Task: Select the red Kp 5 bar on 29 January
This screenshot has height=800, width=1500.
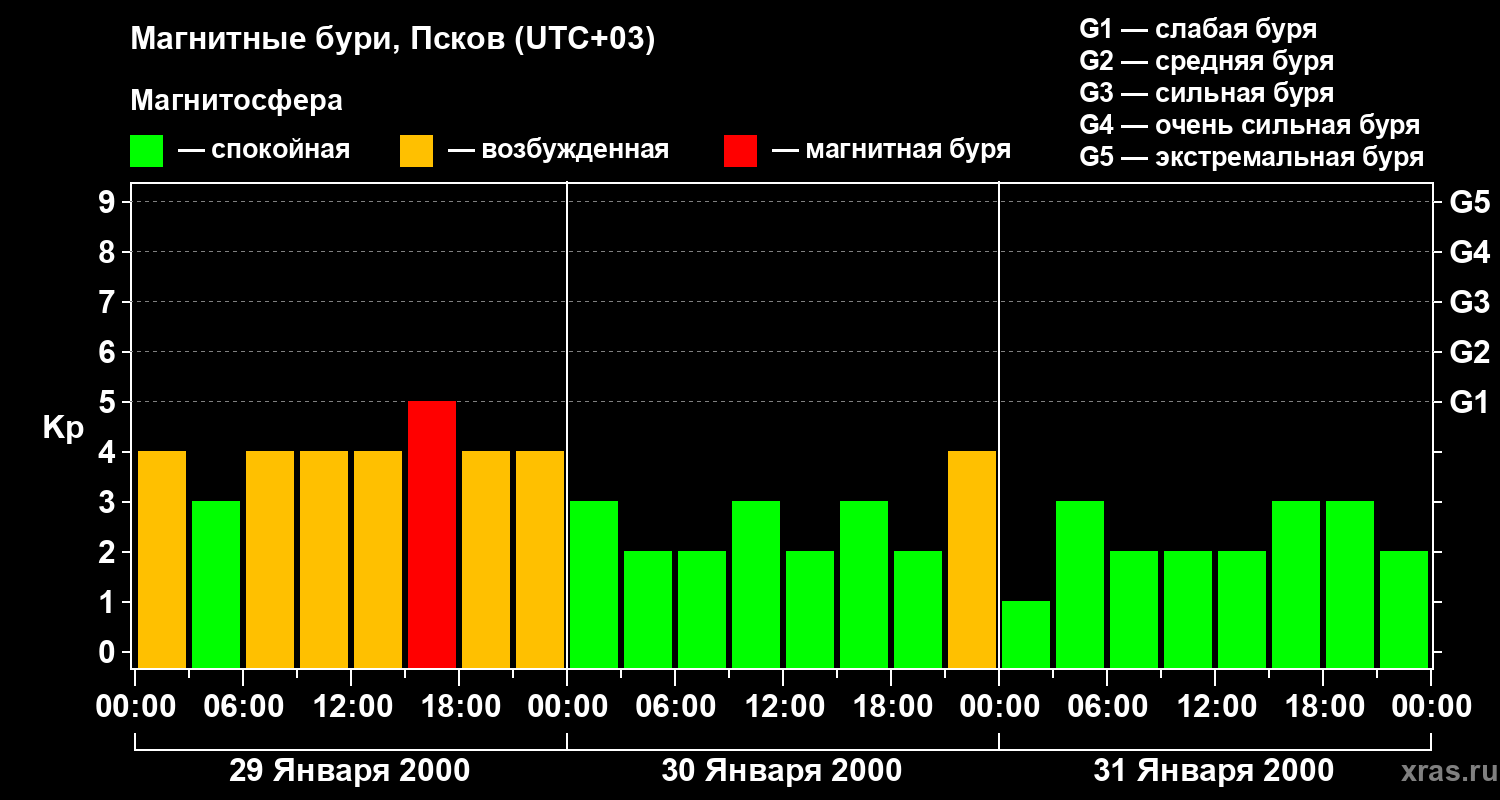Action: click(432, 535)
